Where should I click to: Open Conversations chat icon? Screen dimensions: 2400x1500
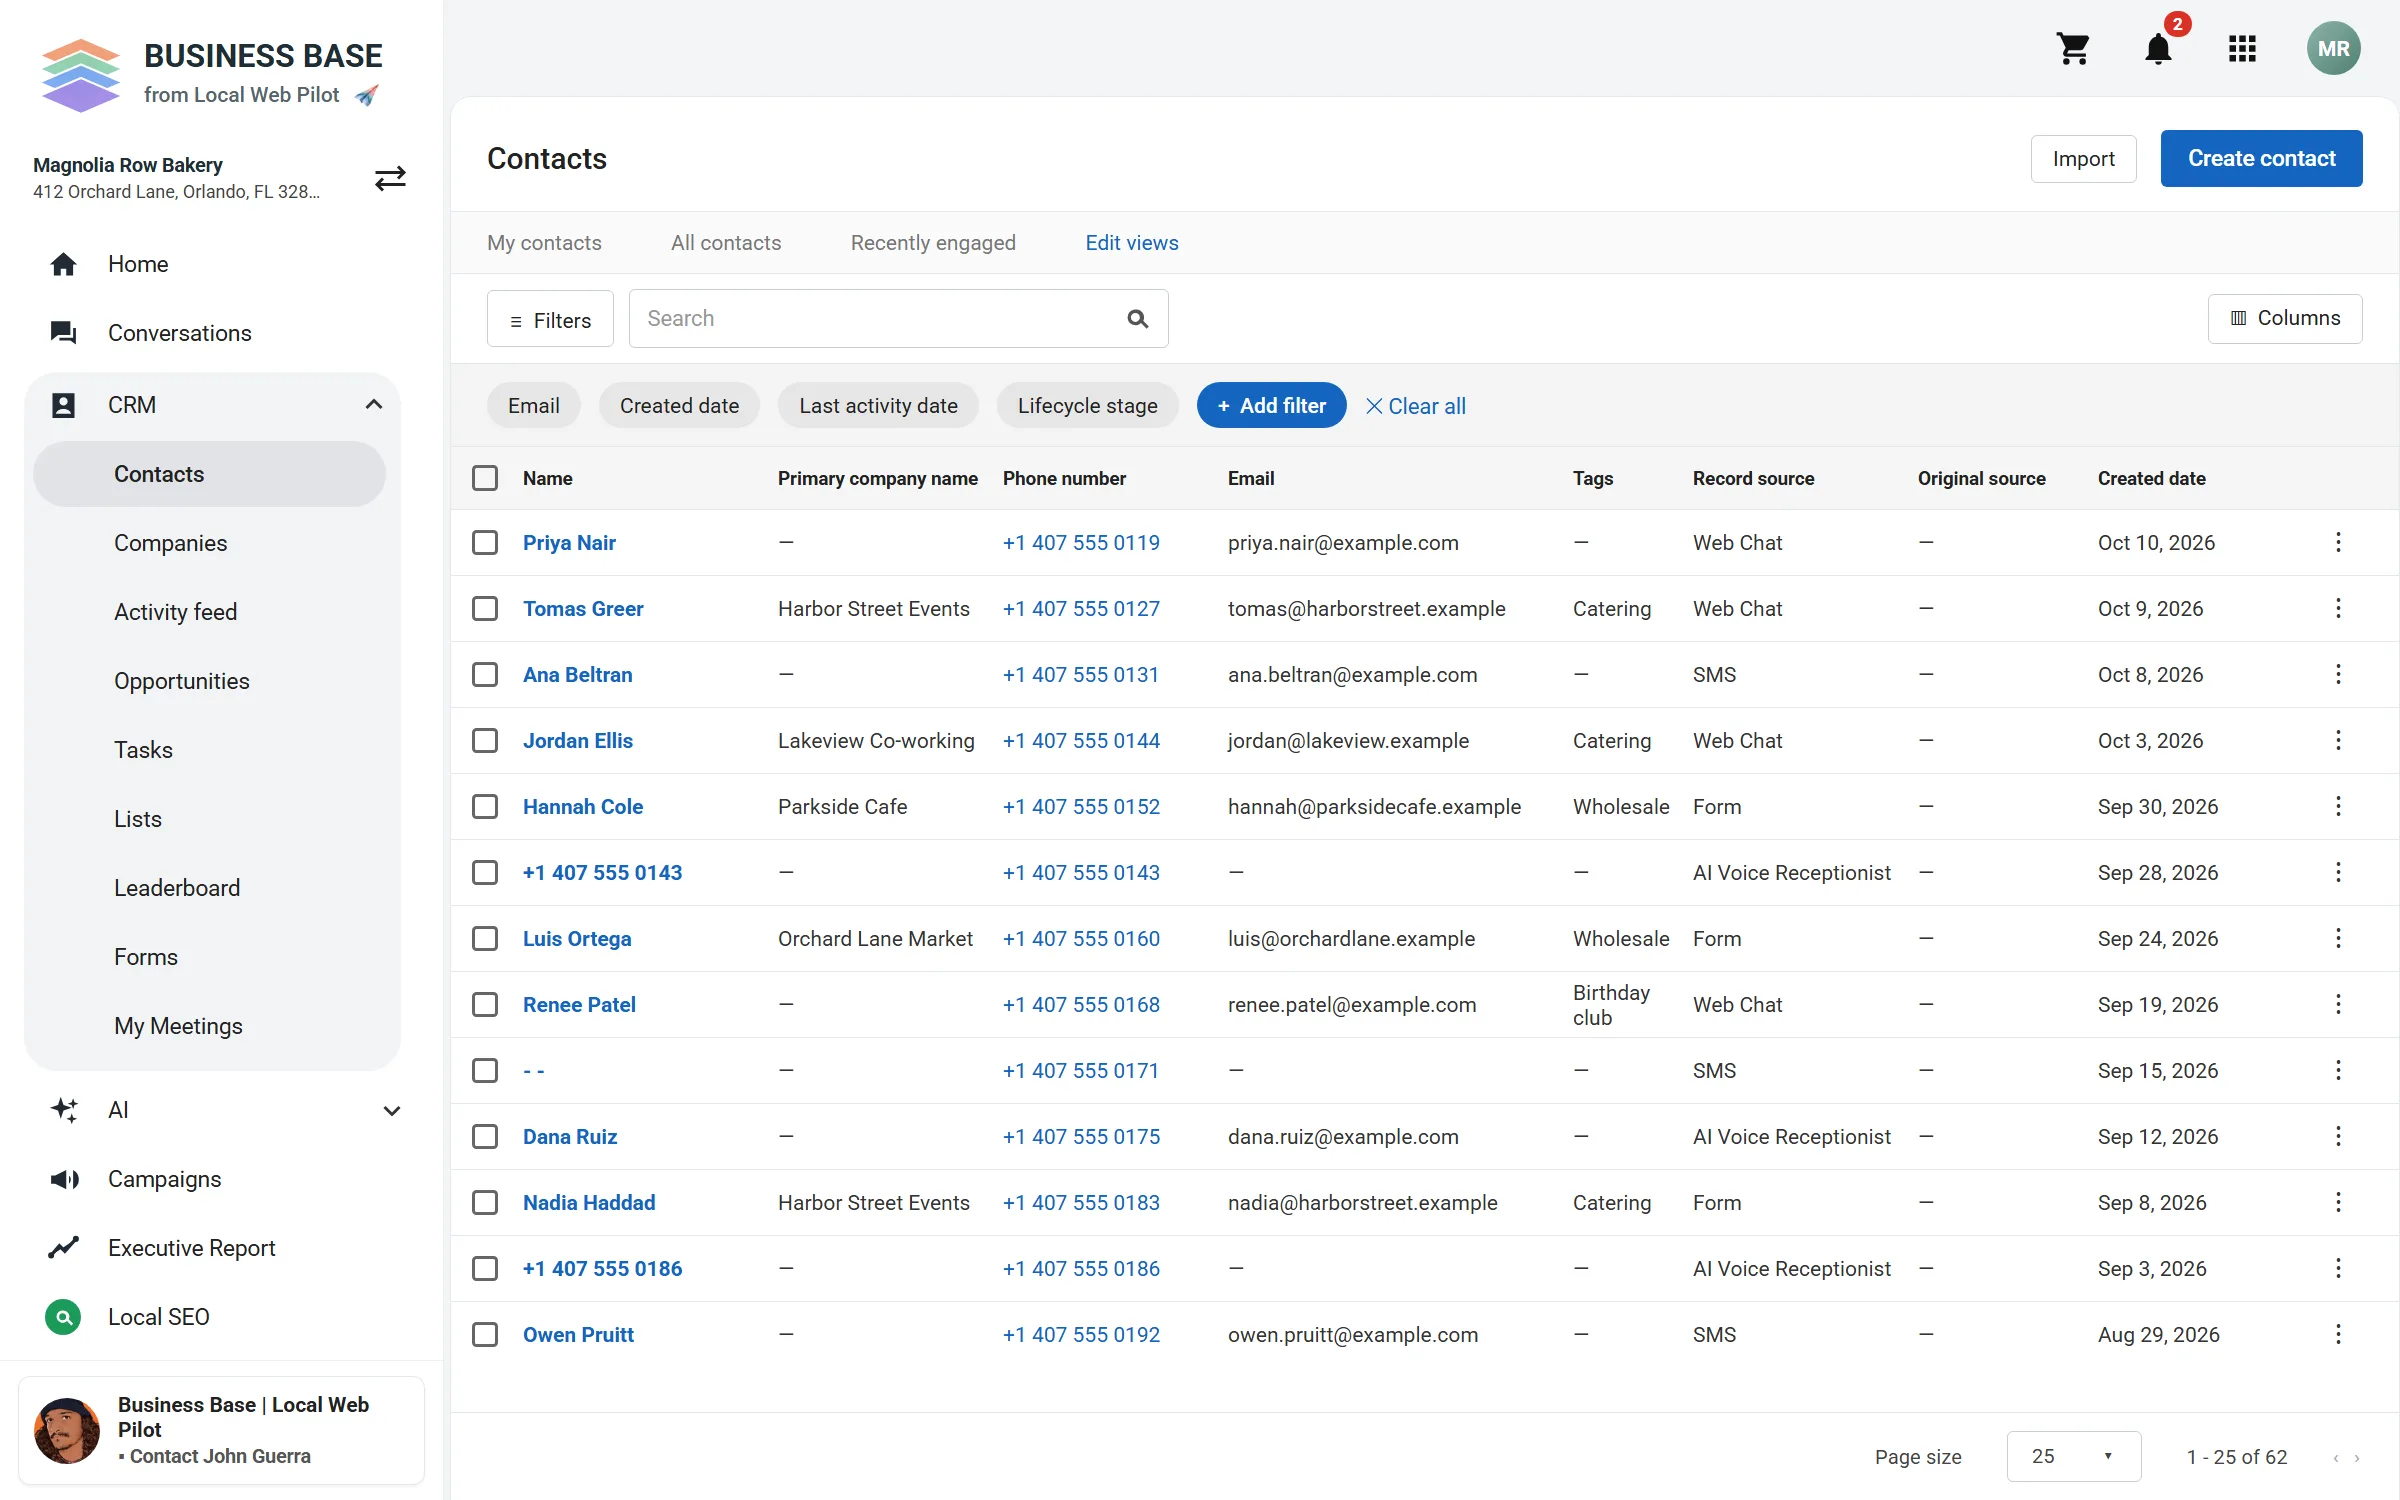click(63, 333)
